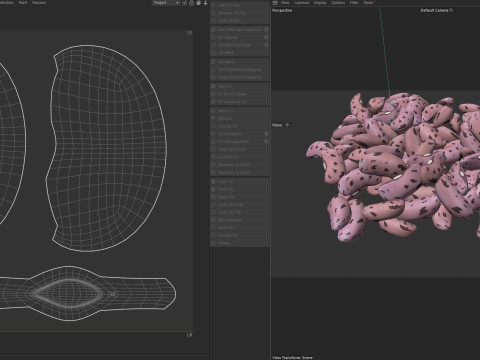
Task: Click the Perspective view label
Action: [x=282, y=10]
